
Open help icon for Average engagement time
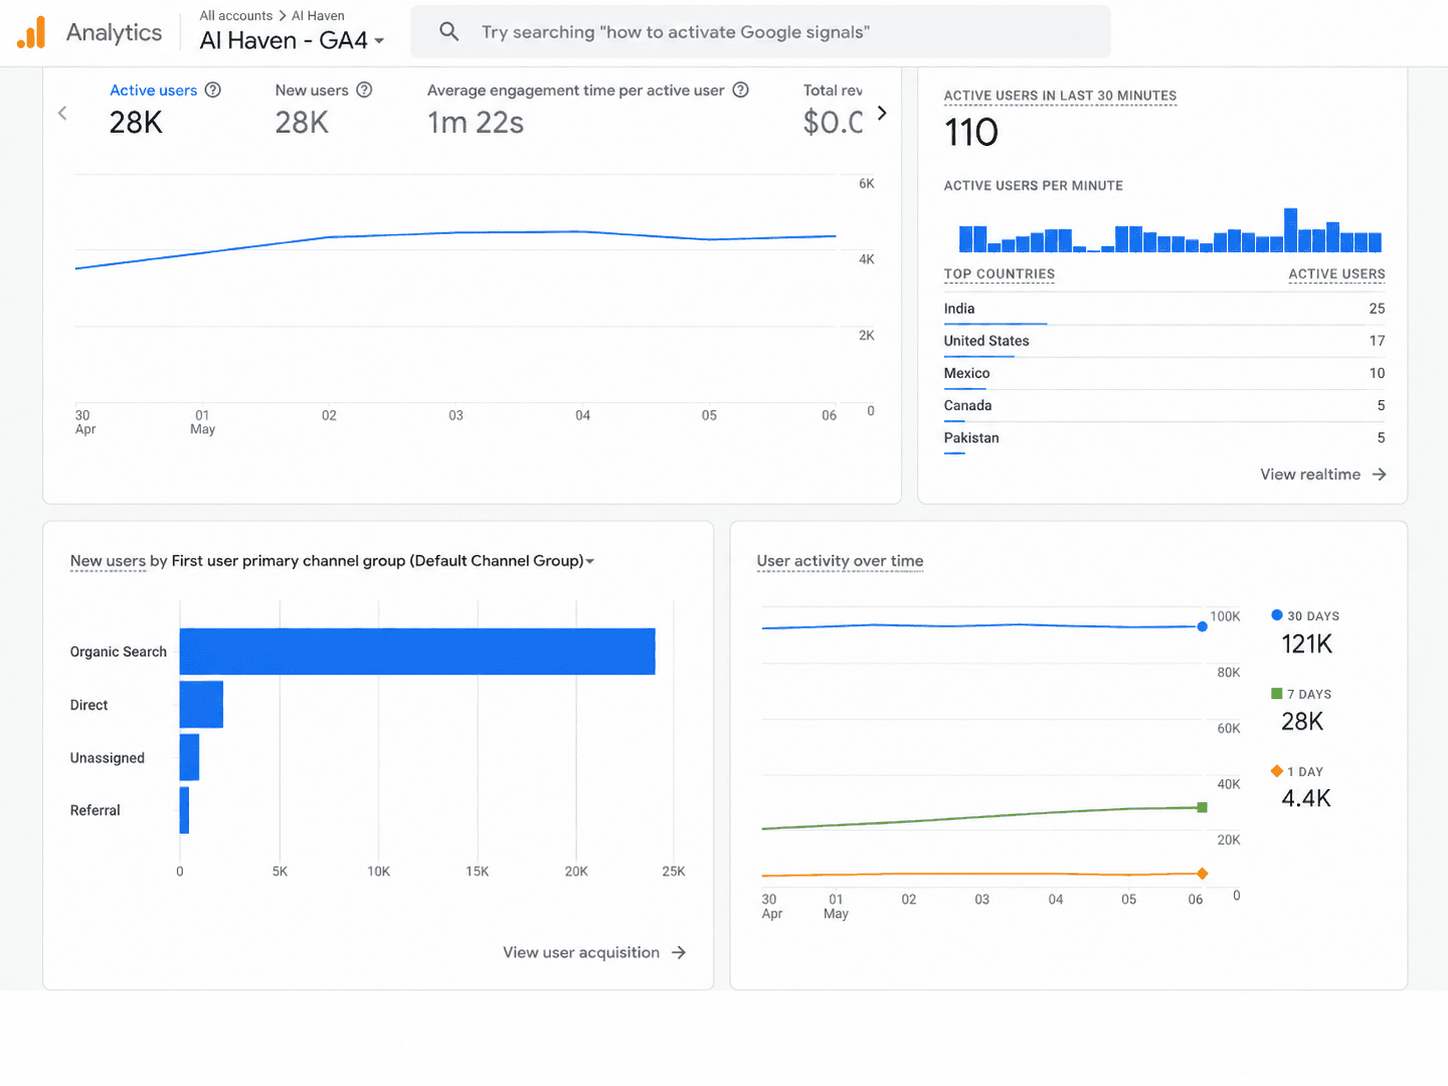tap(741, 90)
